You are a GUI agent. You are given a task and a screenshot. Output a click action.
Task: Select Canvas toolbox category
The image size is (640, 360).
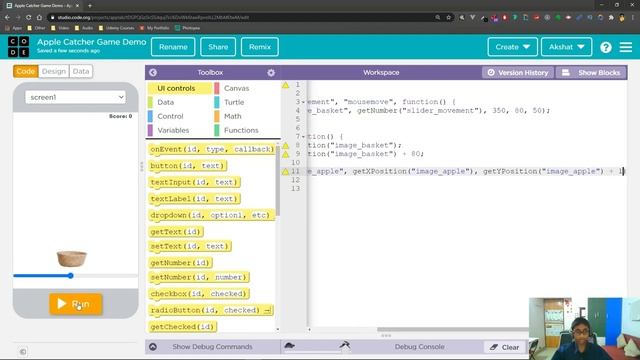(x=246, y=88)
